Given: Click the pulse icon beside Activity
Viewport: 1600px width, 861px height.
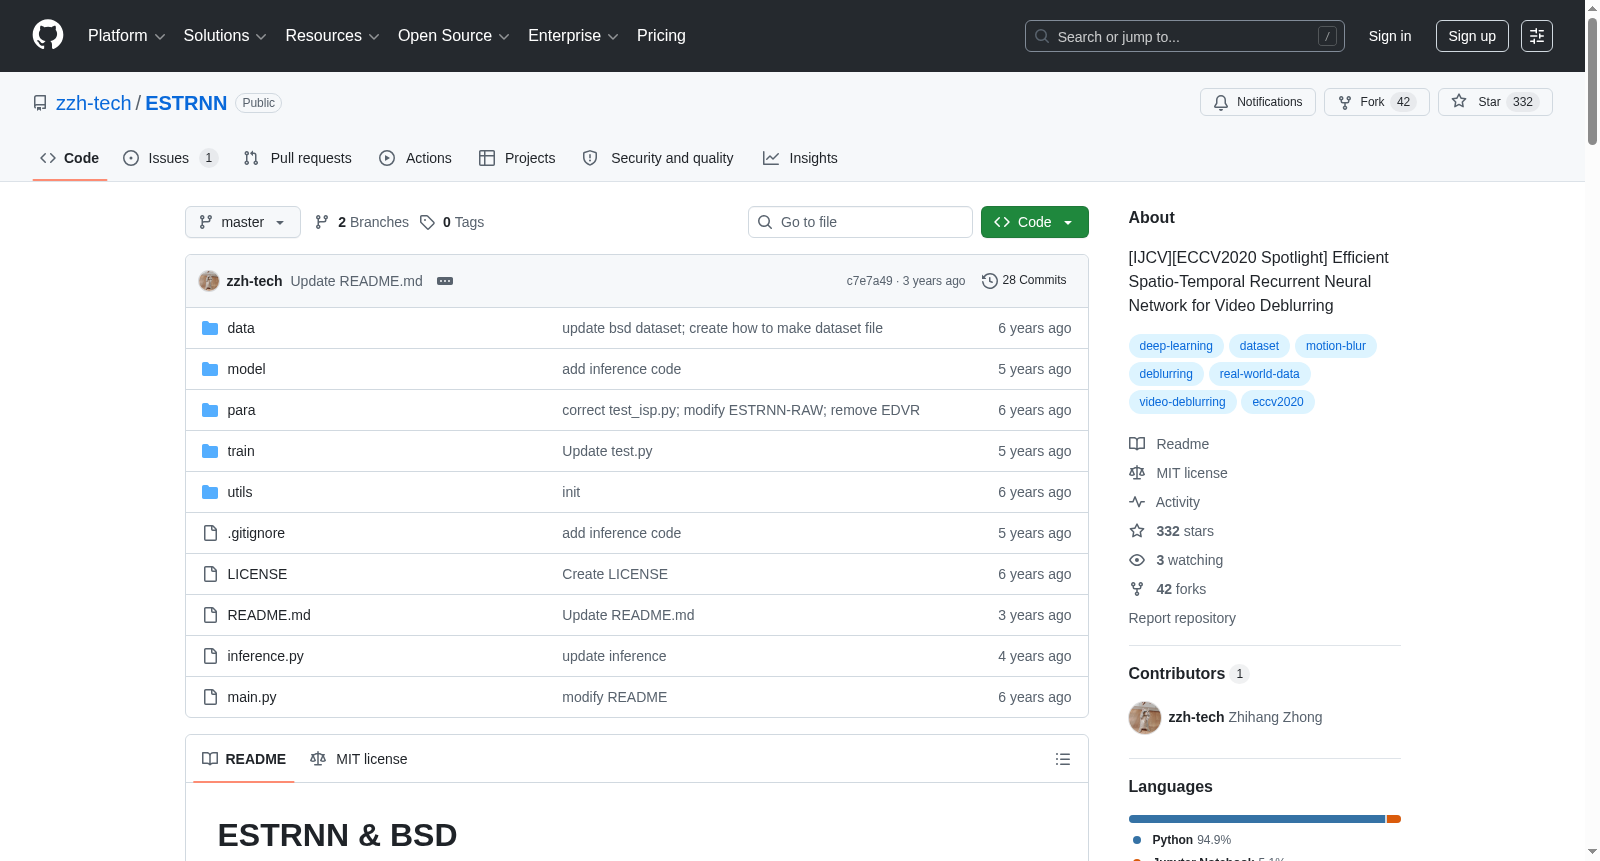Looking at the screenshot, I should point(1137,502).
